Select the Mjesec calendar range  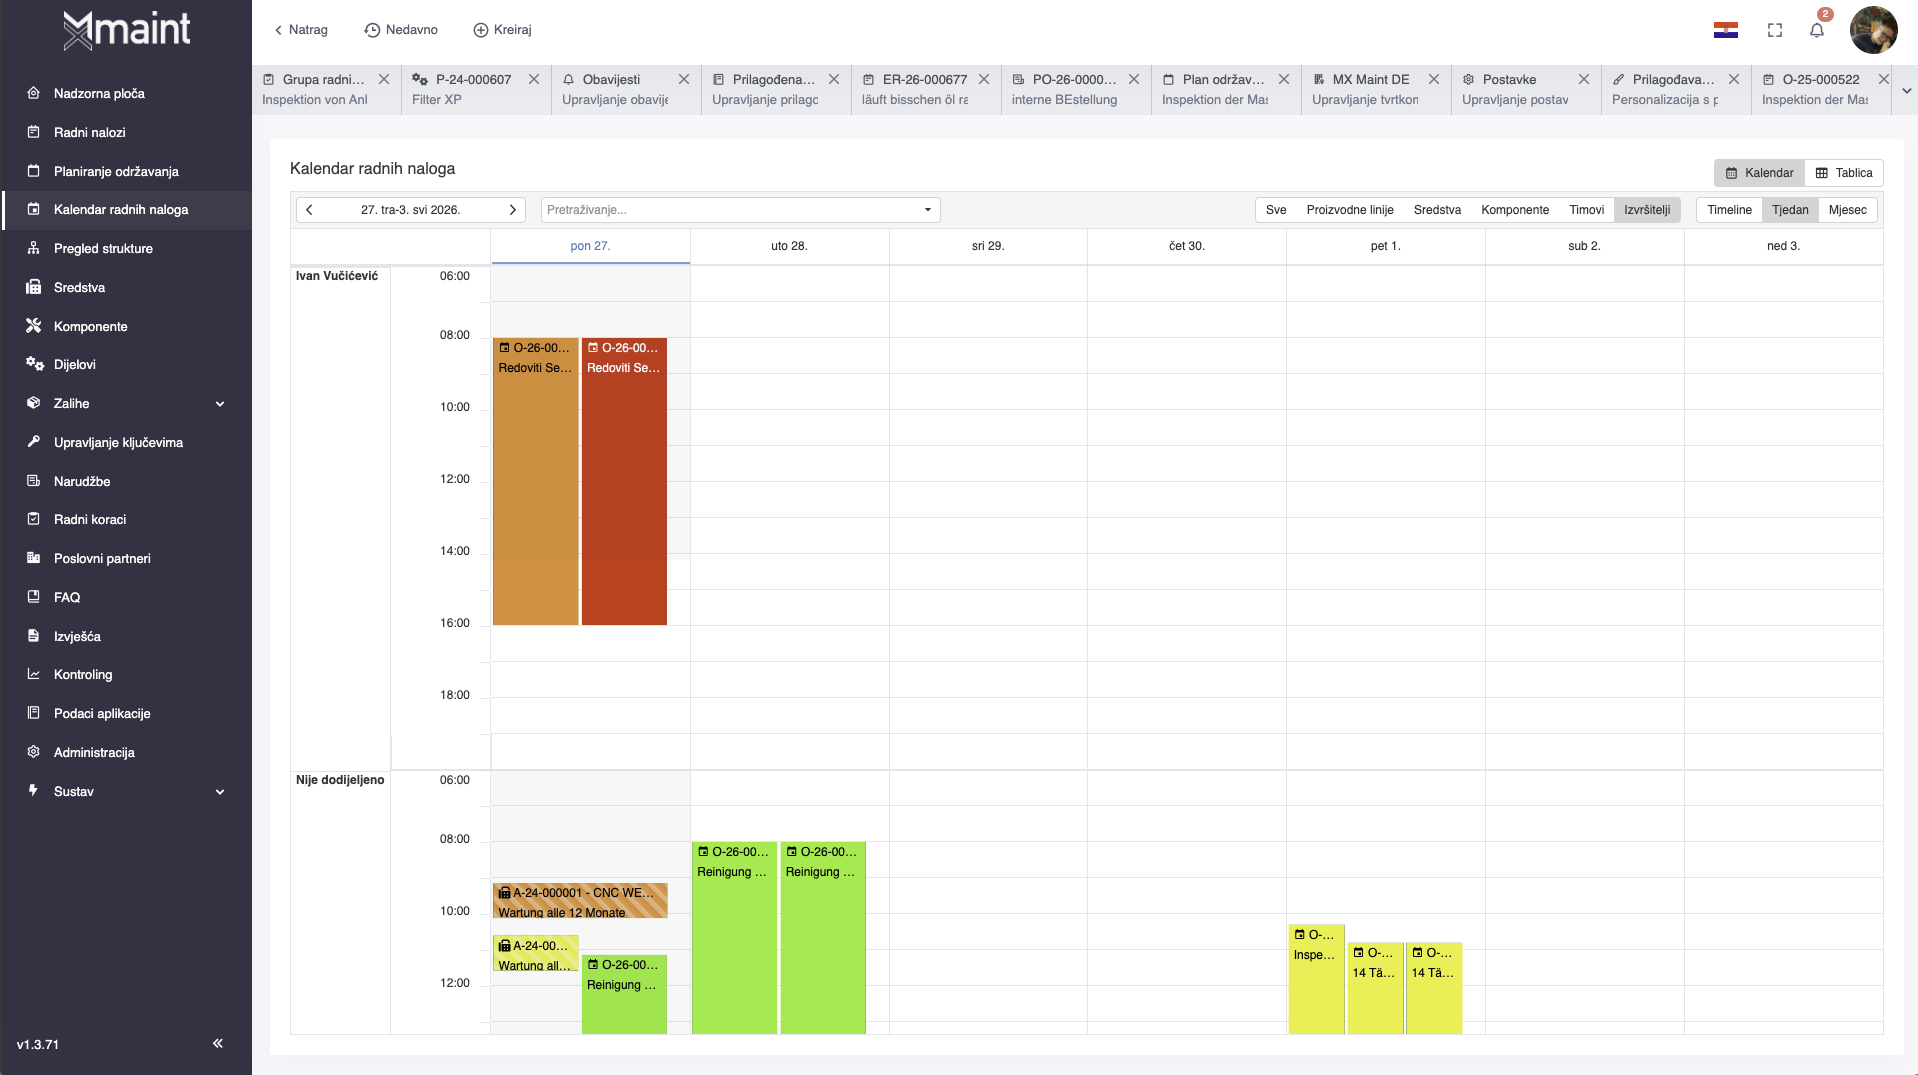(x=1846, y=210)
